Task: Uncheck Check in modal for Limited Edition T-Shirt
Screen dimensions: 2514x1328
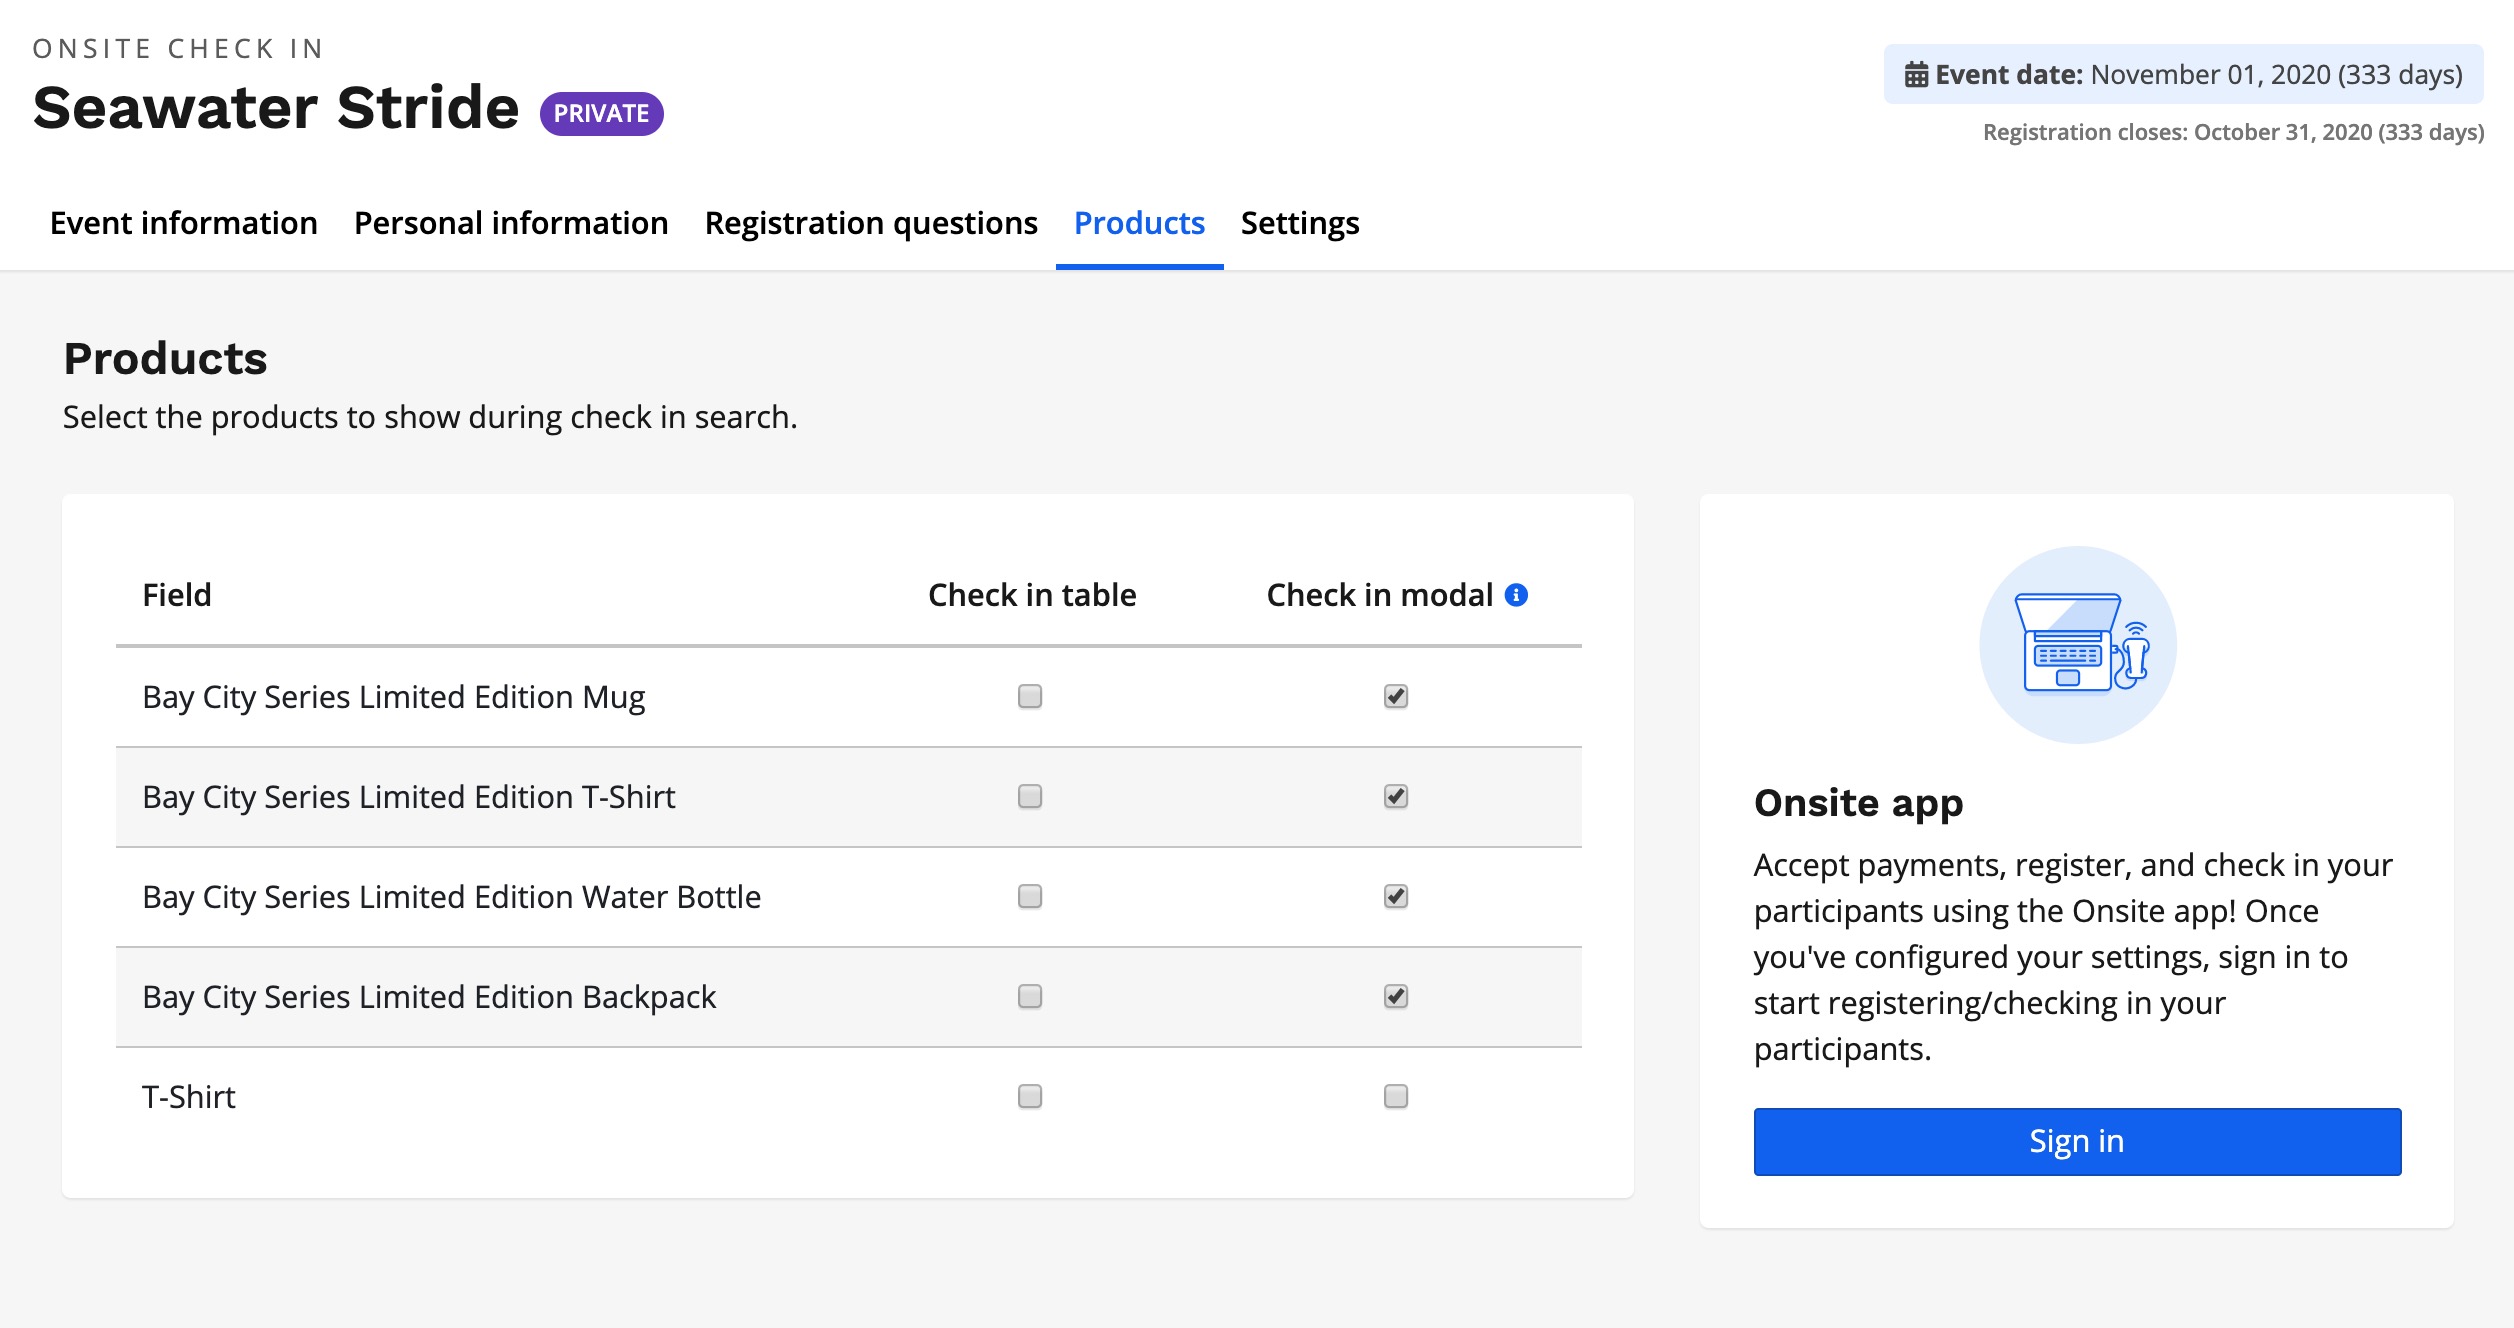Action: point(1395,796)
